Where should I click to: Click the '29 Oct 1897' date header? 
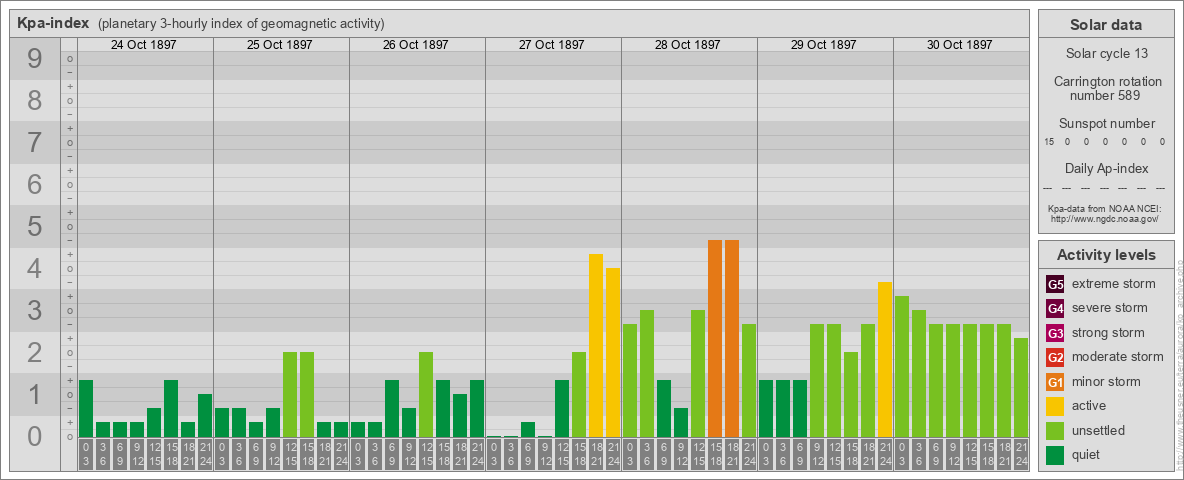tap(823, 45)
